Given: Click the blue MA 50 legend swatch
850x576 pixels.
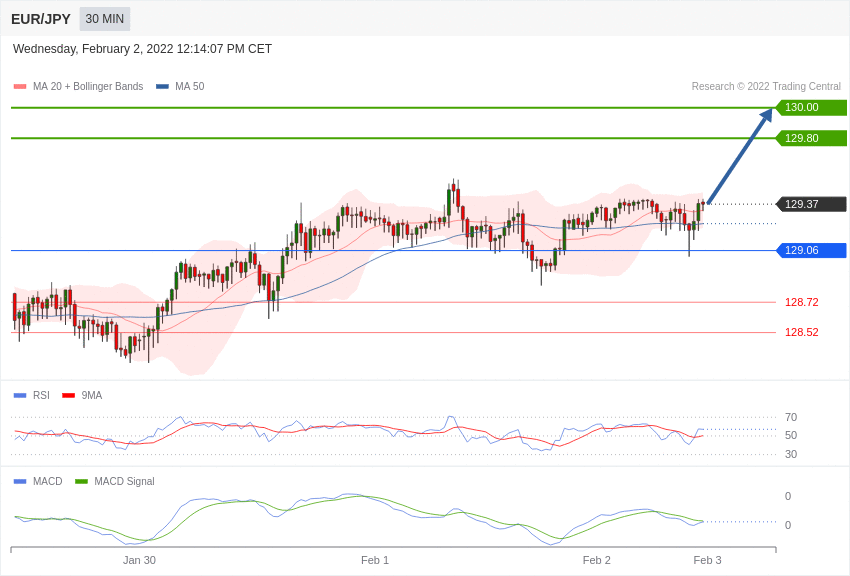Looking at the screenshot, I should click(x=163, y=87).
